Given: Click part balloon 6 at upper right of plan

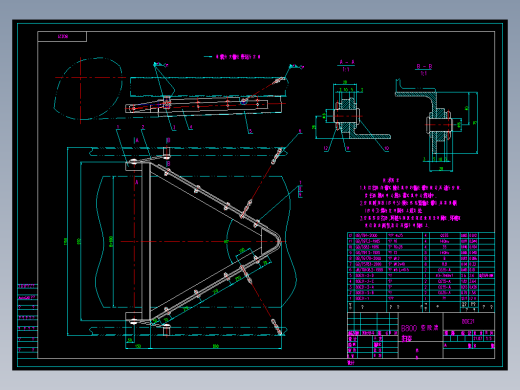Looking at the screenshot, I should coord(300,131).
